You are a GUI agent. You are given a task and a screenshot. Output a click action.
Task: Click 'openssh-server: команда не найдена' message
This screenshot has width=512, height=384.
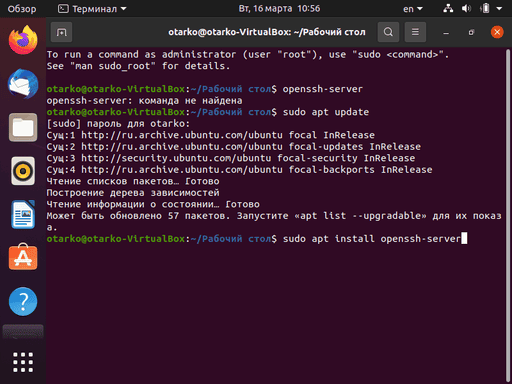144,101
